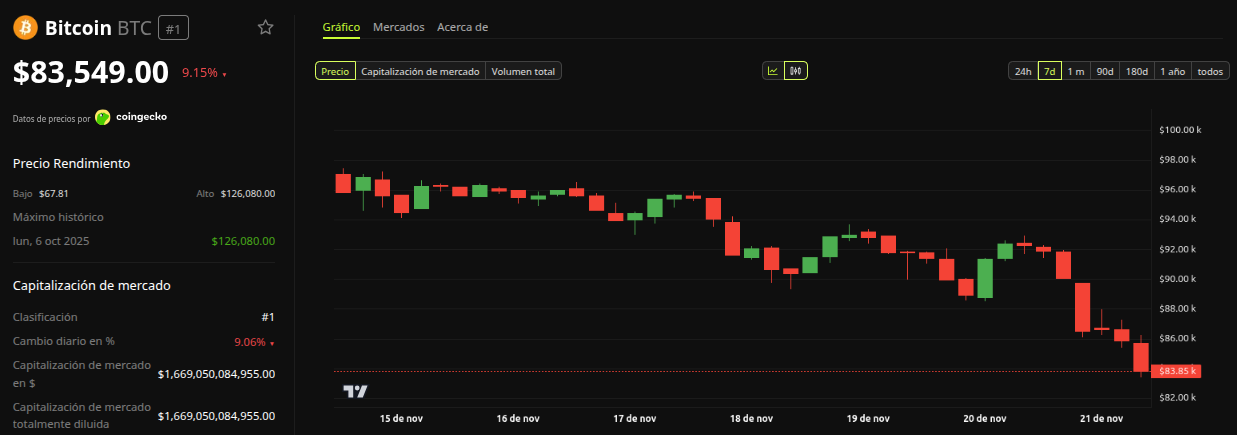Click the green $126,080.00 all-time high value
1237x435 pixels.
(243, 241)
